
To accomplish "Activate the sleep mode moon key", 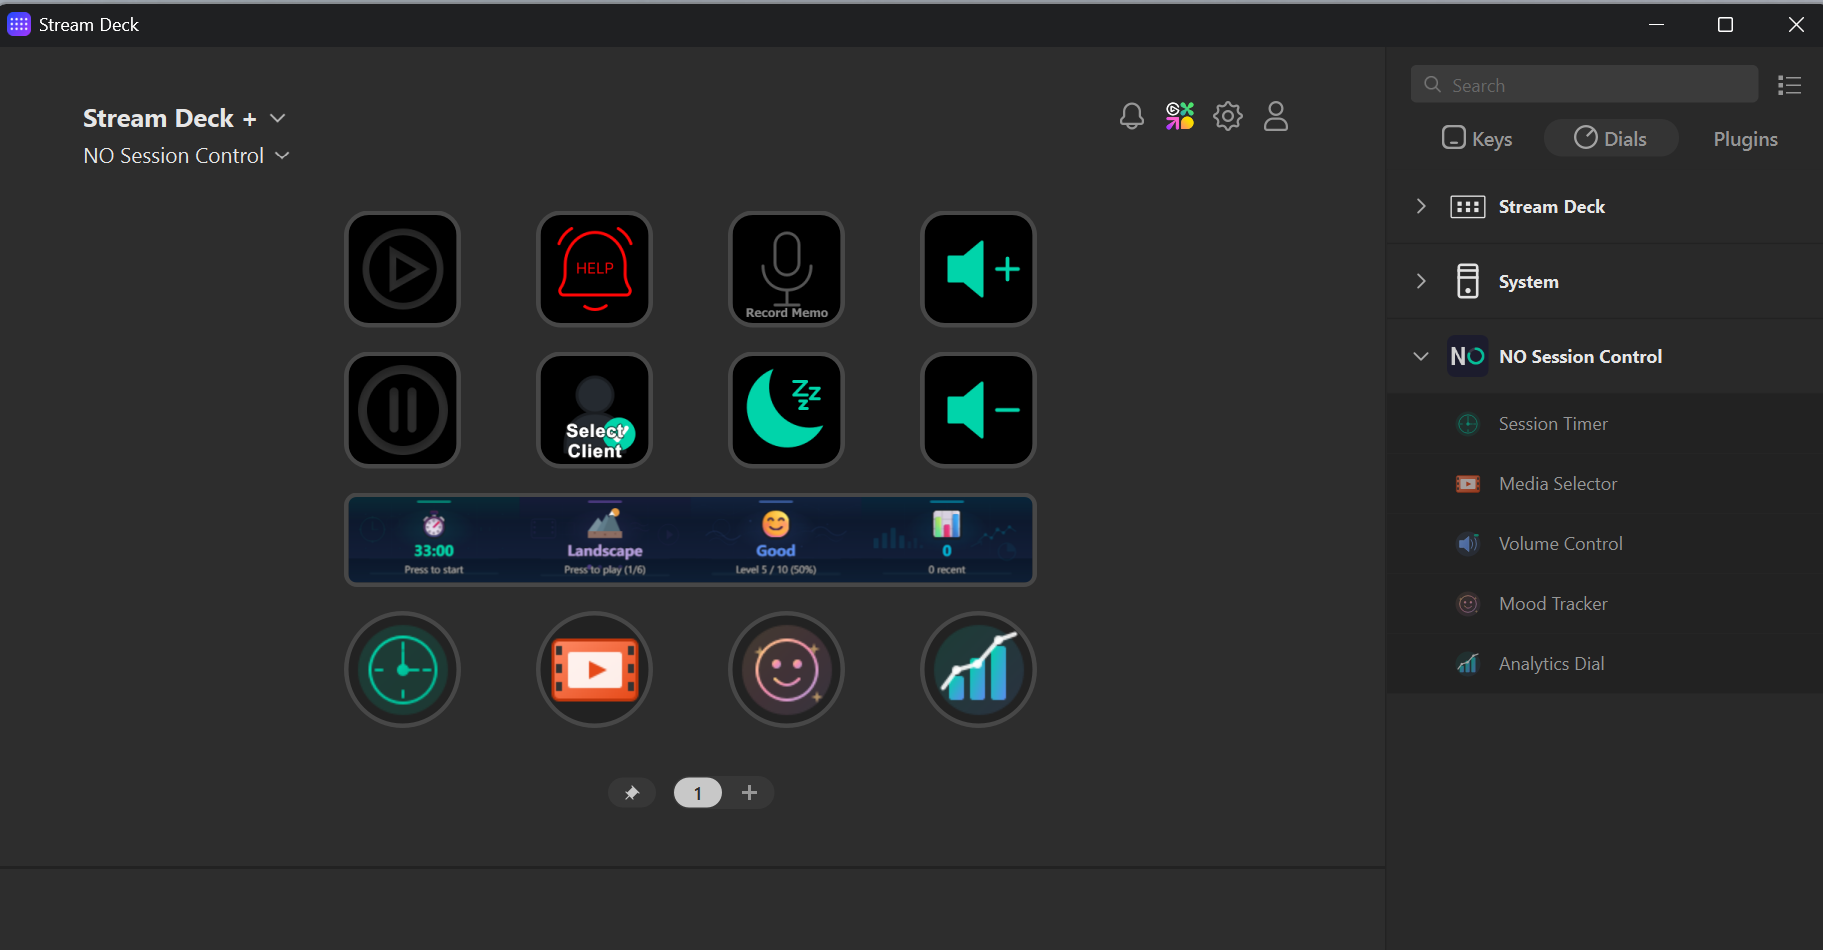I will point(786,410).
